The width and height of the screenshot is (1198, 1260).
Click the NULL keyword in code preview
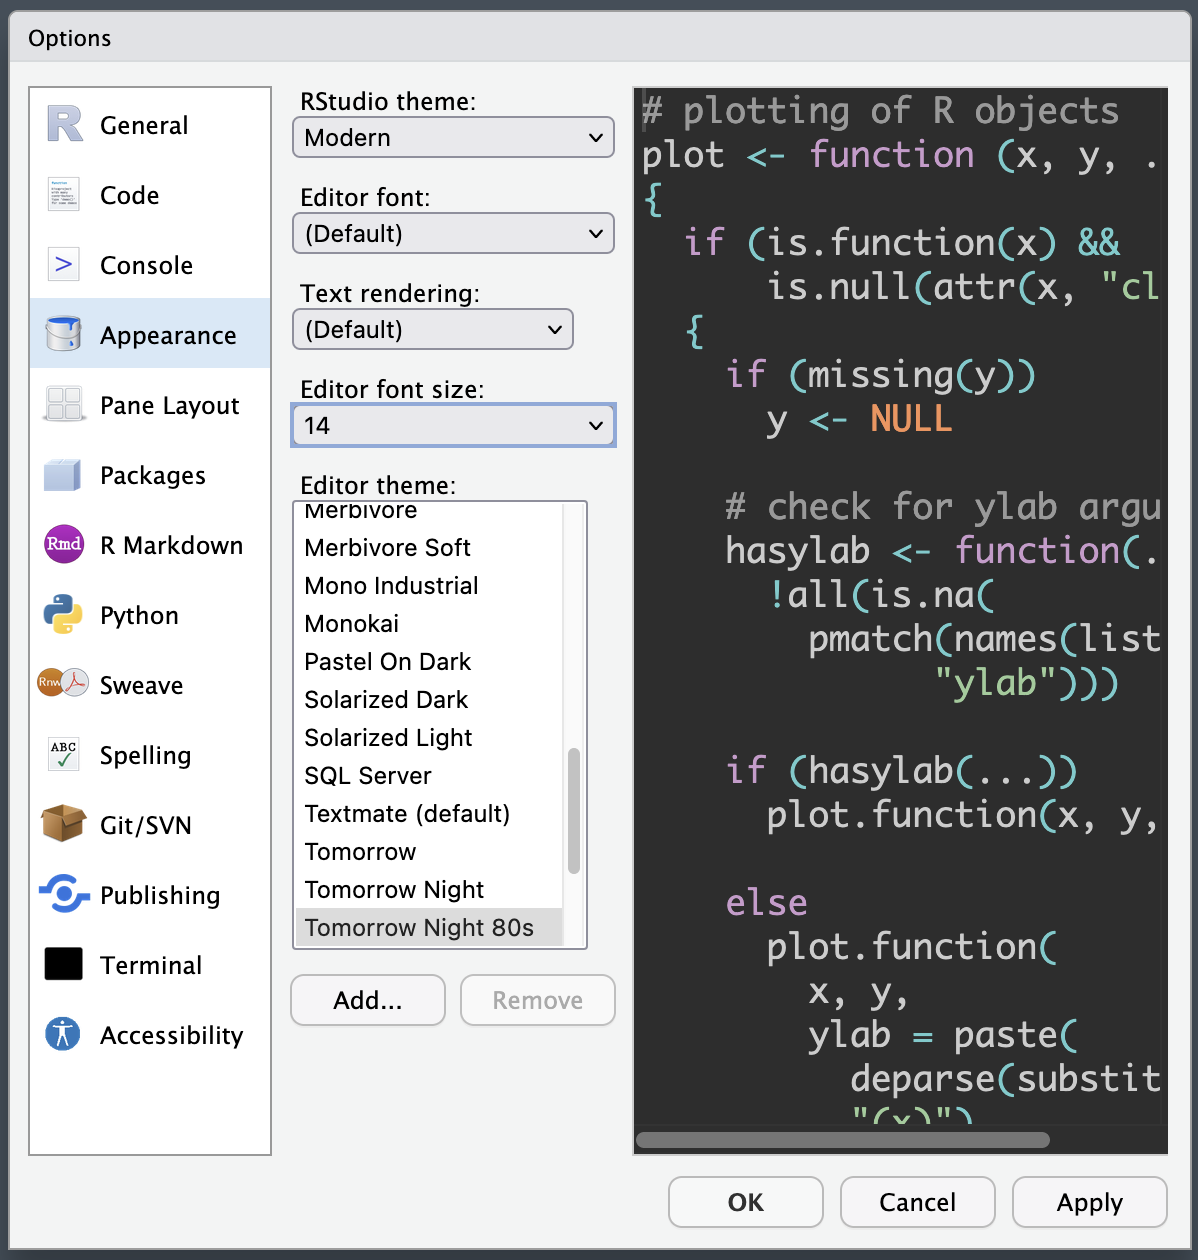click(911, 418)
